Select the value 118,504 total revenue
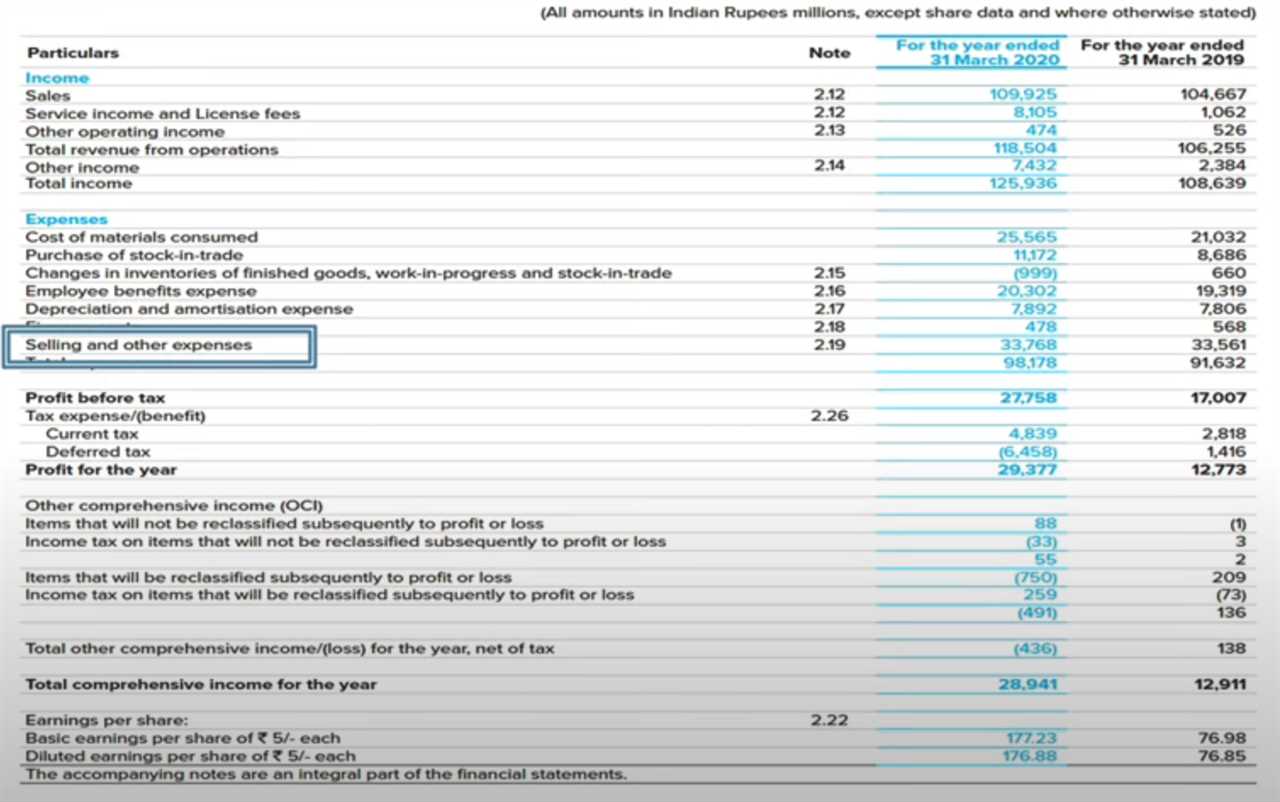The image size is (1280, 802). point(1023,150)
